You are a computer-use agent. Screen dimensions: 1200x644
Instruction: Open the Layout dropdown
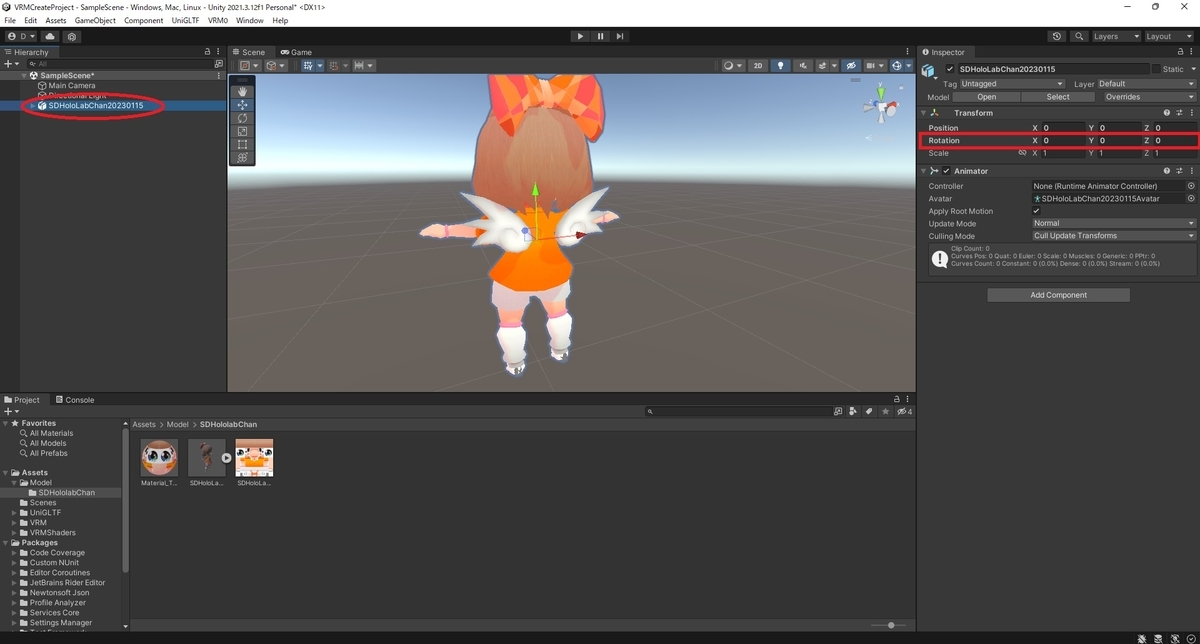[x=1169, y=36]
